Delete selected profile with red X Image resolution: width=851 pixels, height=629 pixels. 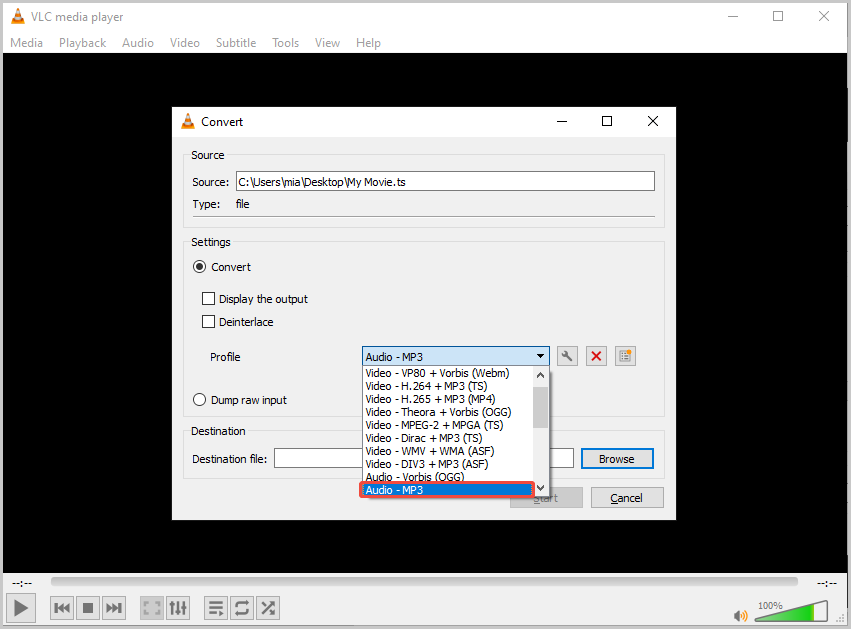click(x=596, y=357)
